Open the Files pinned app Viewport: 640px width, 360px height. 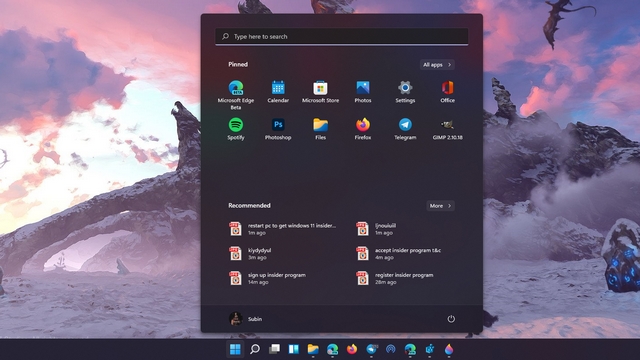pos(320,129)
